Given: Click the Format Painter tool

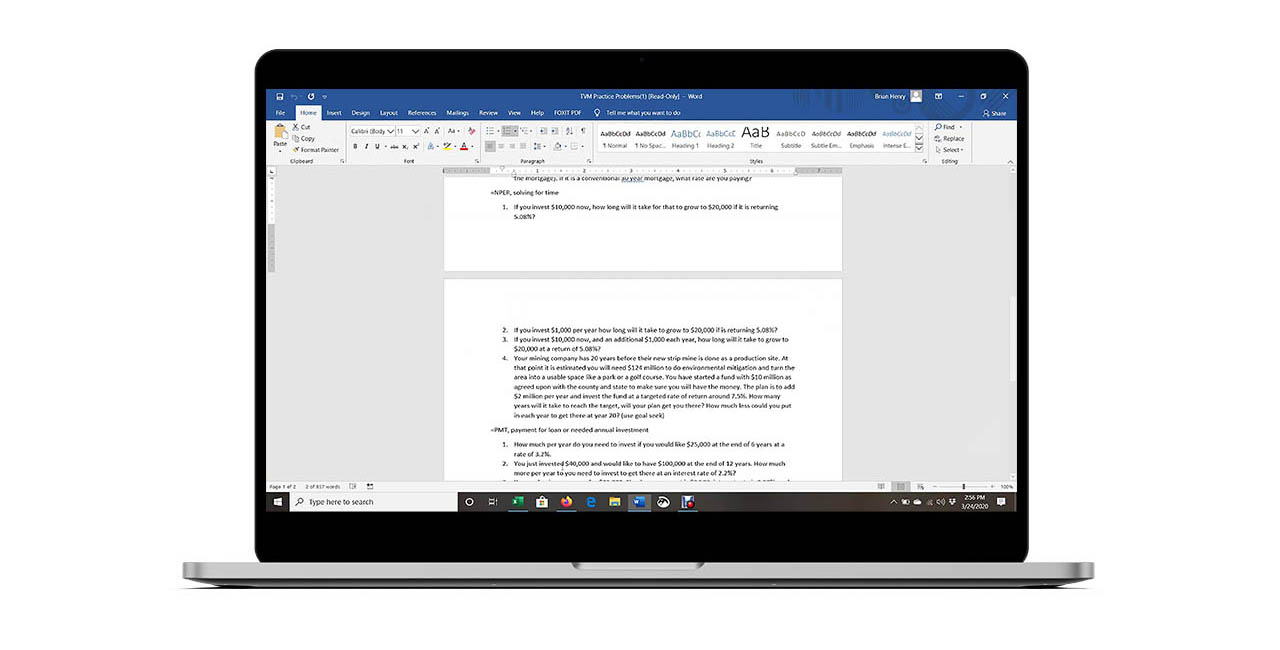Looking at the screenshot, I should pyautogui.click(x=316, y=150).
